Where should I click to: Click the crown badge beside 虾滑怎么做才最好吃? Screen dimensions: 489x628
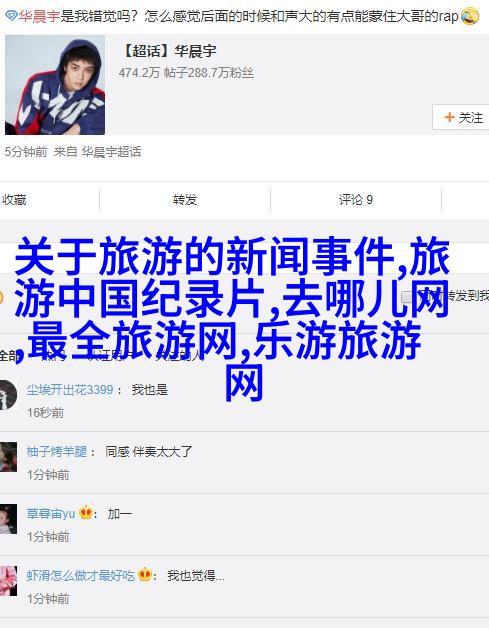click(x=145, y=575)
